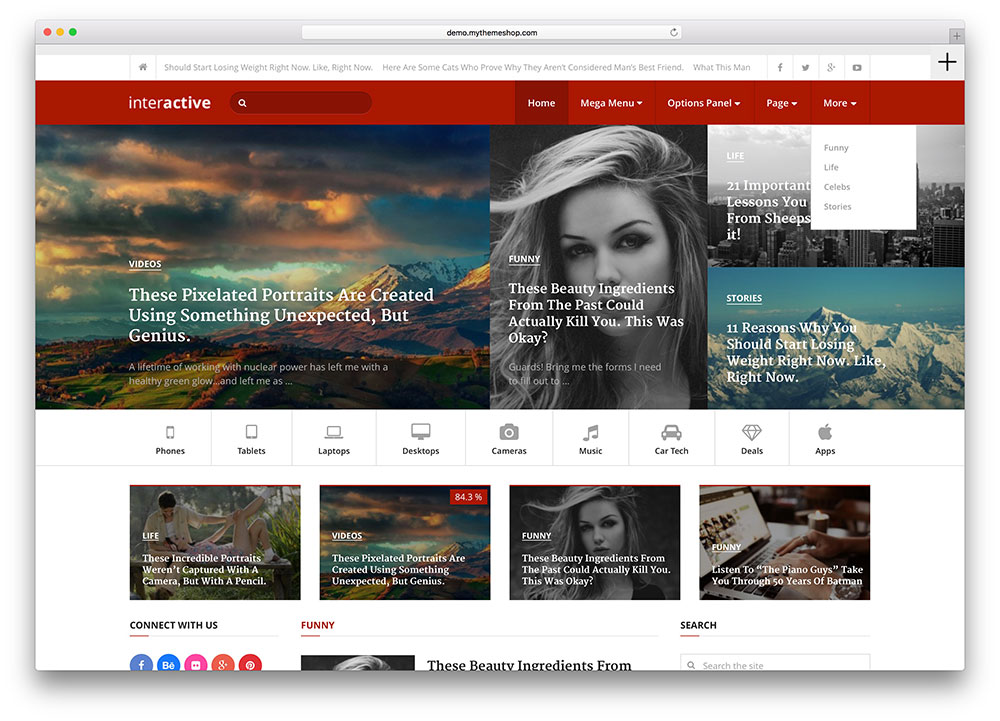This screenshot has width=1000, height=721.
Task: Open the YouTube icon in the top bar
Action: 857,67
